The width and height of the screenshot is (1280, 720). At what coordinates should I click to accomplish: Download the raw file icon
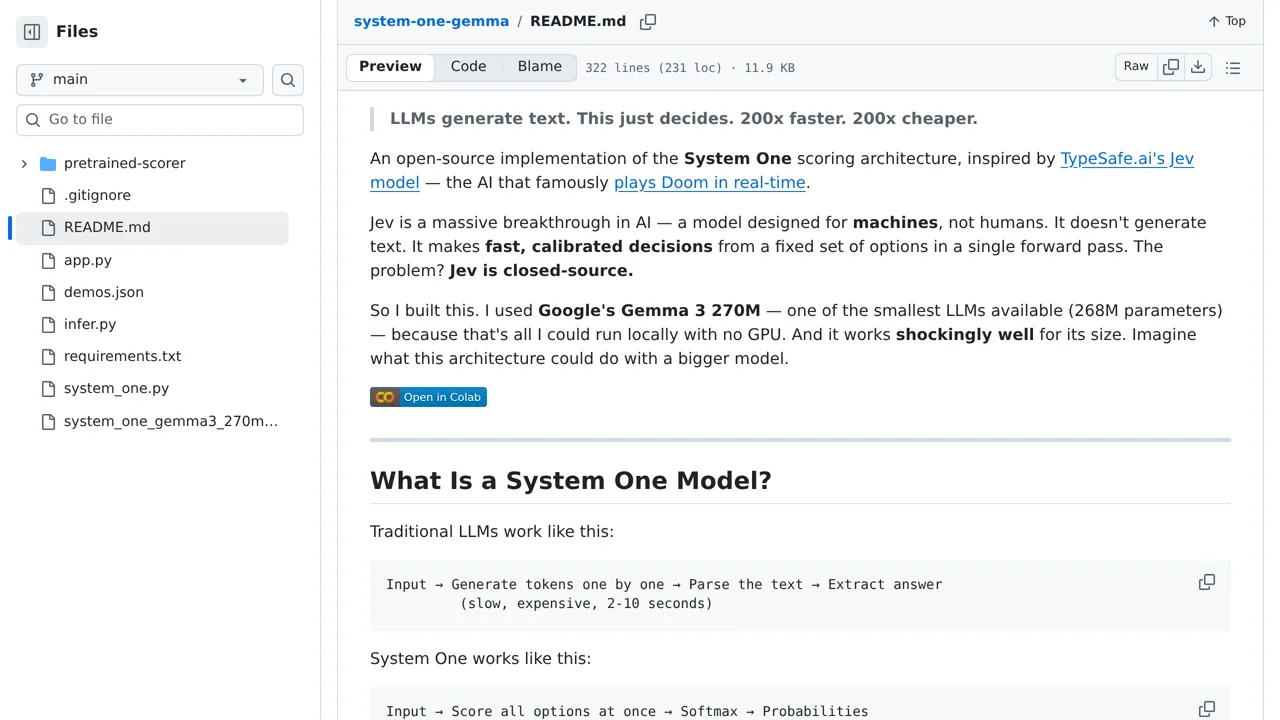pyautogui.click(x=1198, y=67)
